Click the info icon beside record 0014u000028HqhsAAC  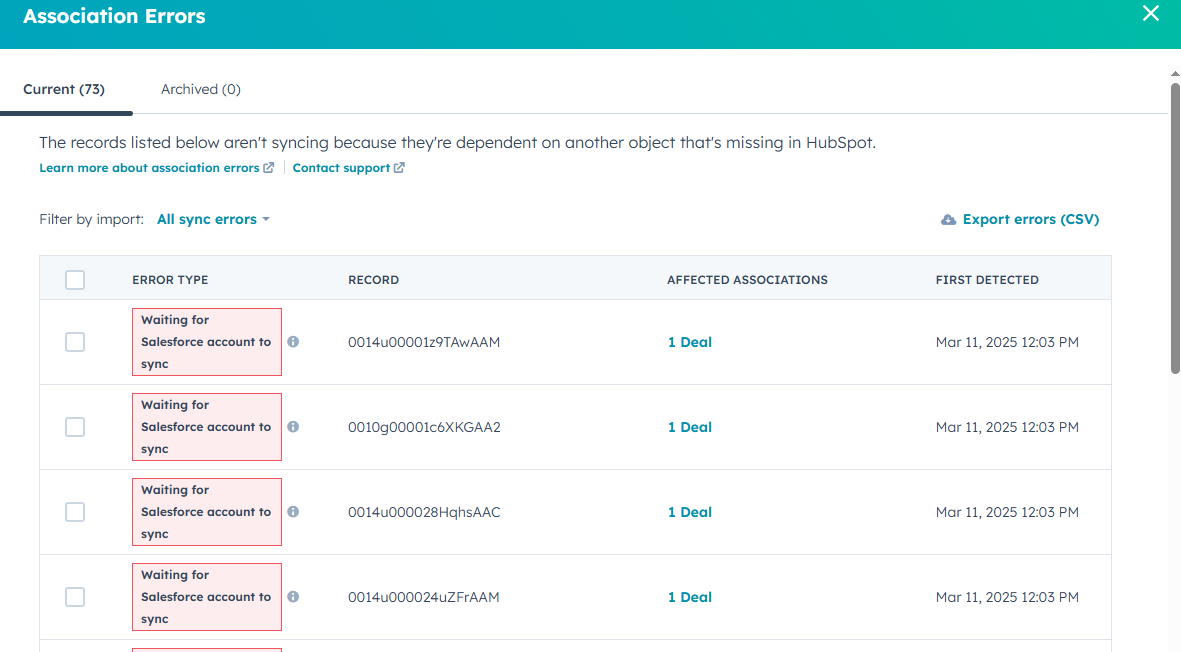pos(293,512)
